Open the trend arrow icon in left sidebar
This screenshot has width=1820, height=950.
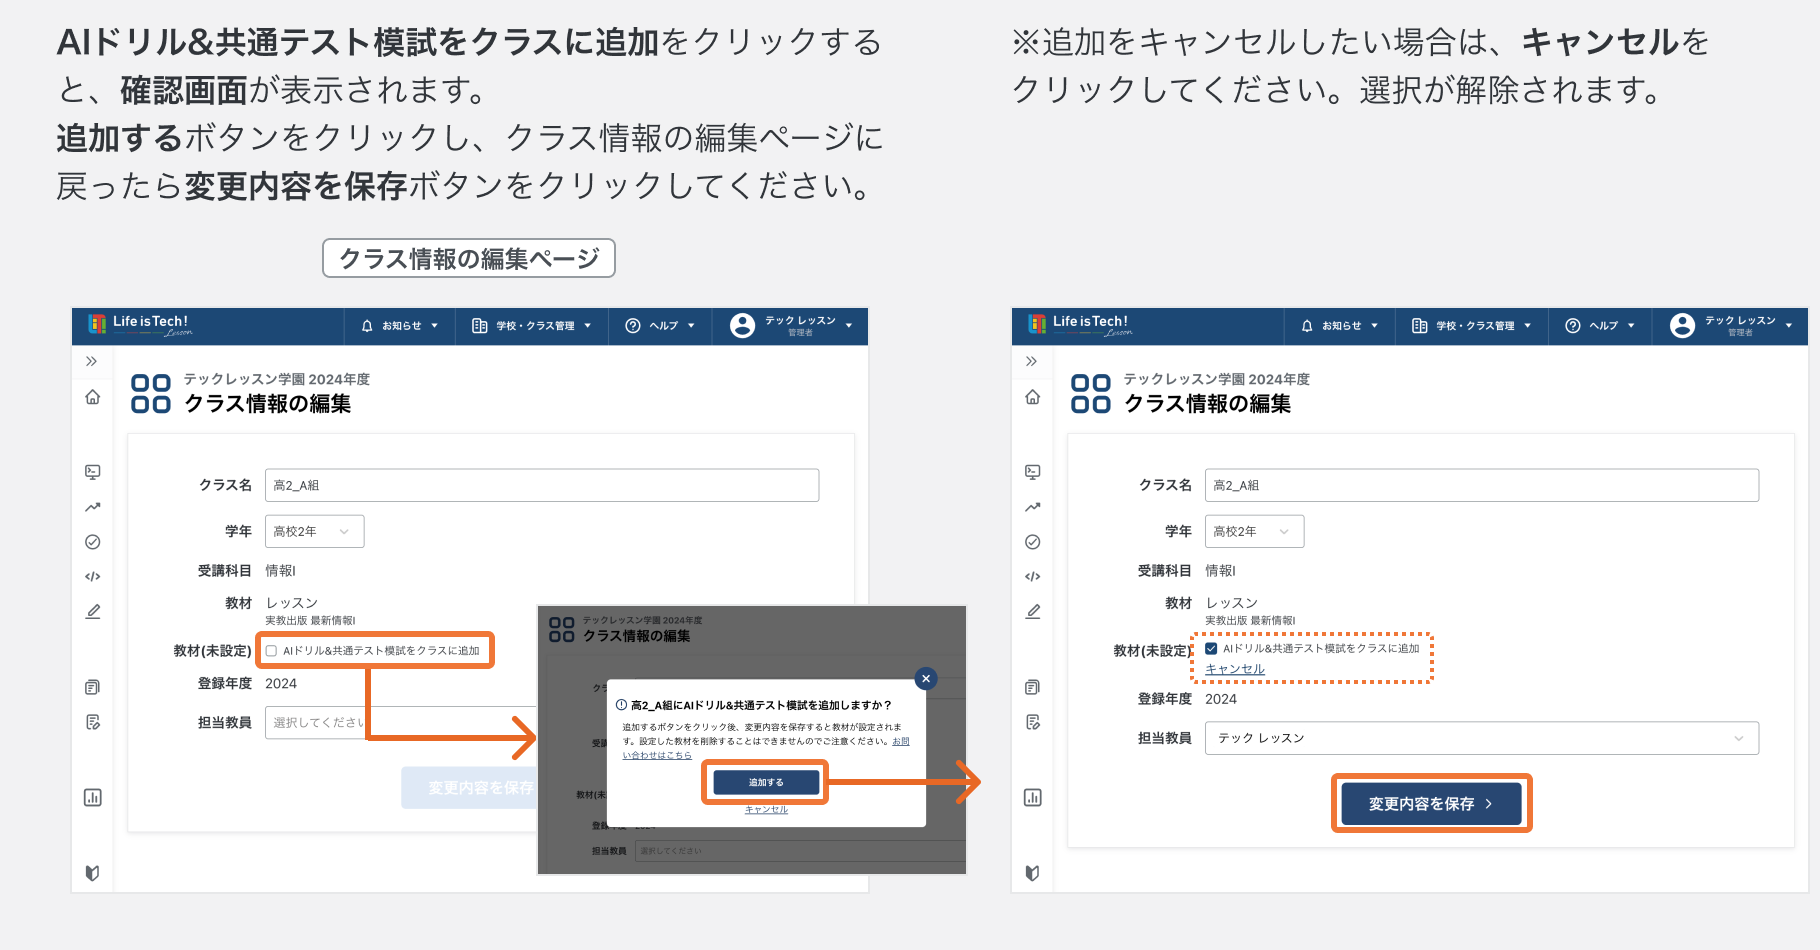click(x=93, y=507)
